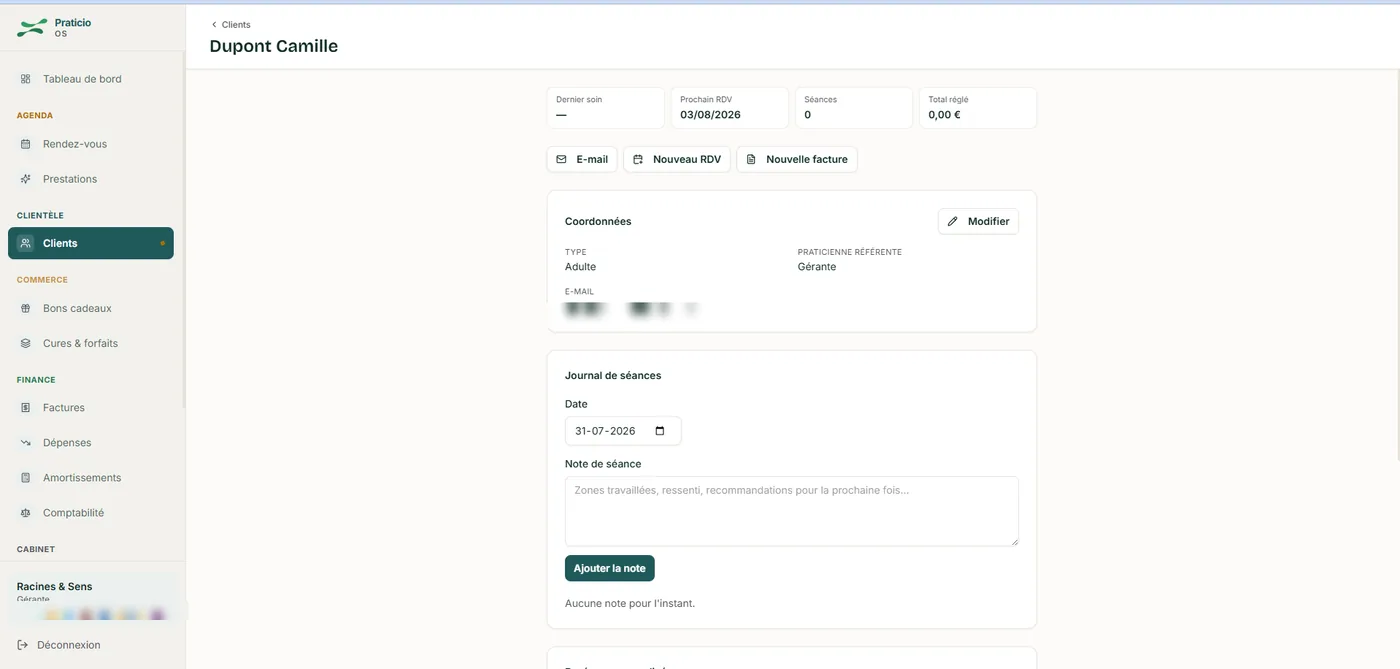Click the Dernier soin stat card
The width and height of the screenshot is (1400, 669).
point(606,108)
